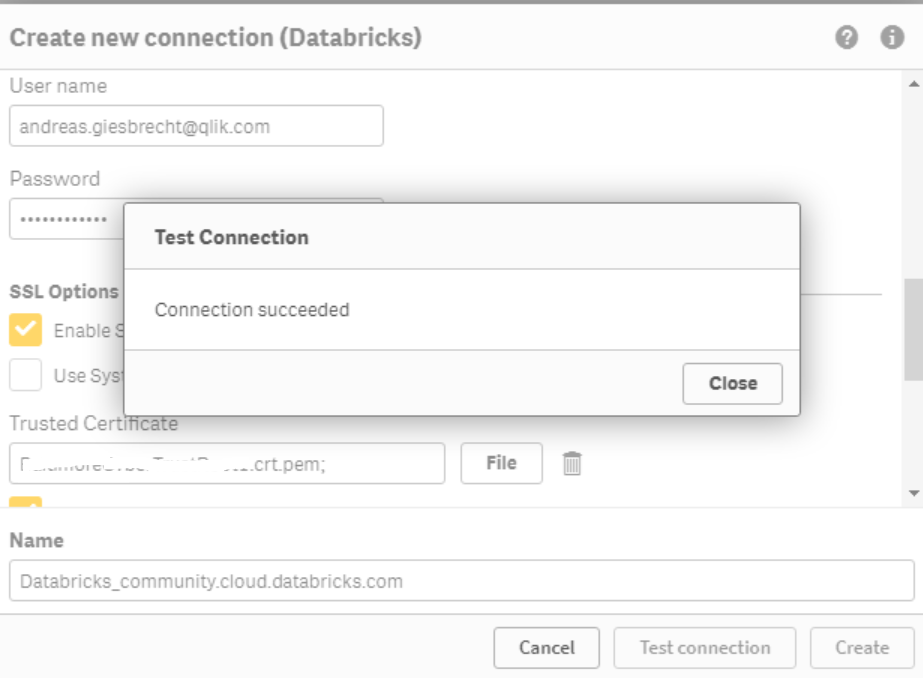The width and height of the screenshot is (923, 678).
Task: Click the Test connection button
Action: (704, 647)
